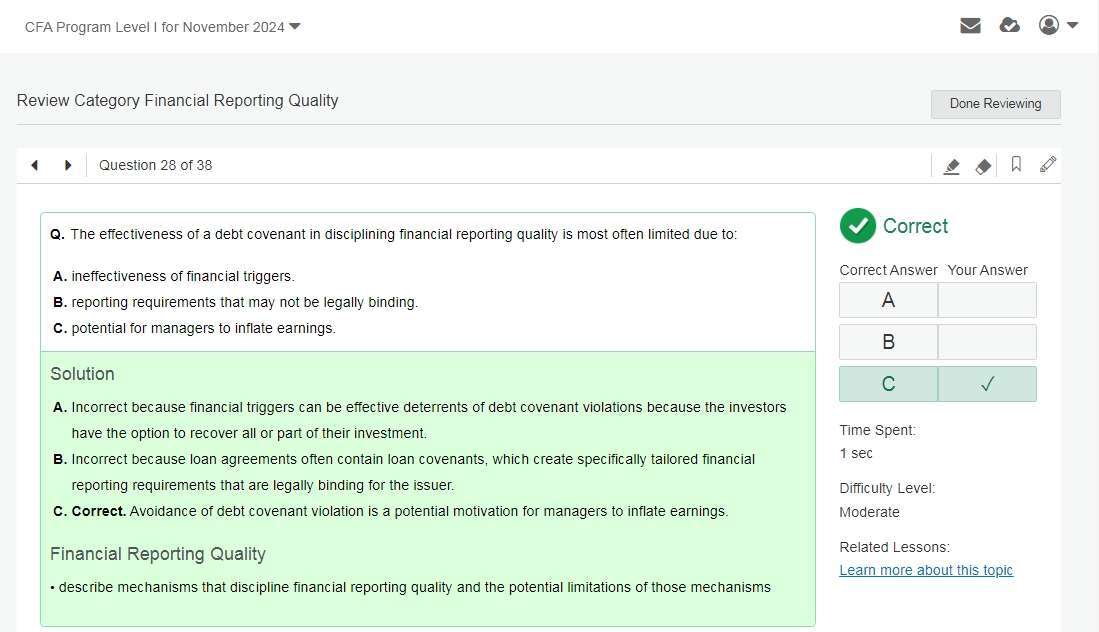Screen dimensions: 1099x632
Task: Select answer choice A box
Action: click(x=888, y=300)
